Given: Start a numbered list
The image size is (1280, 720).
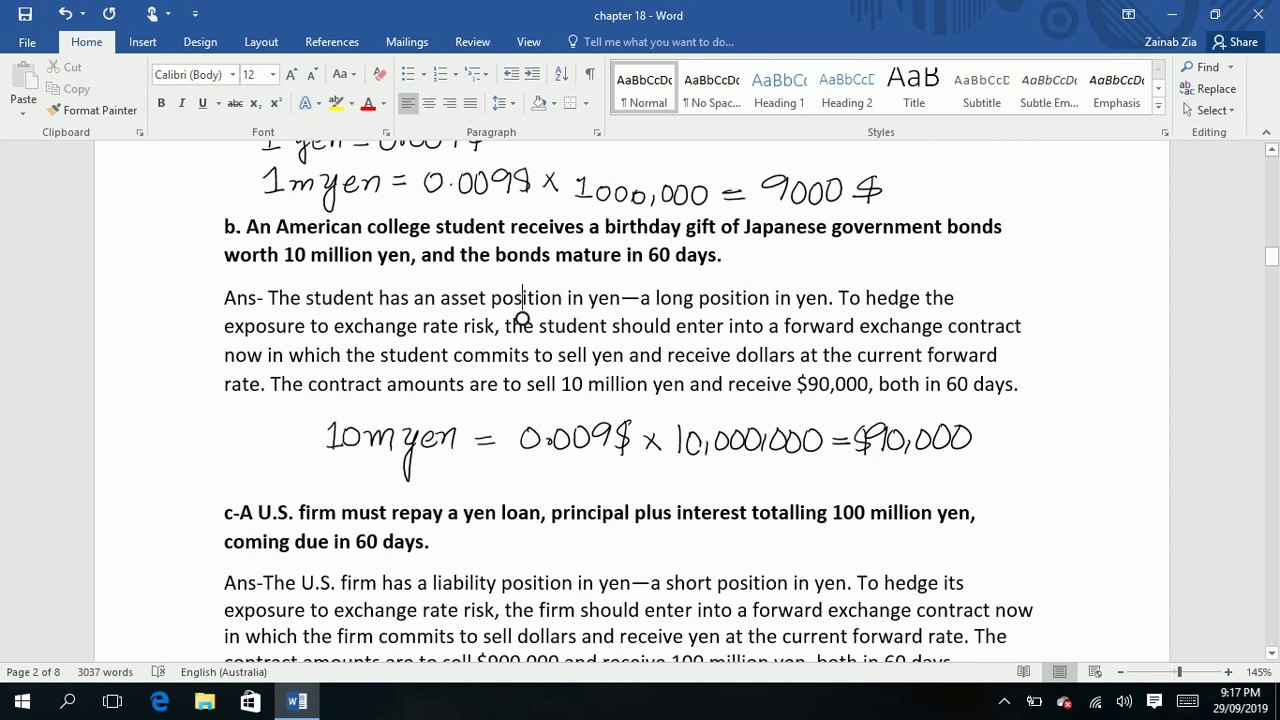Looking at the screenshot, I should tap(441, 74).
